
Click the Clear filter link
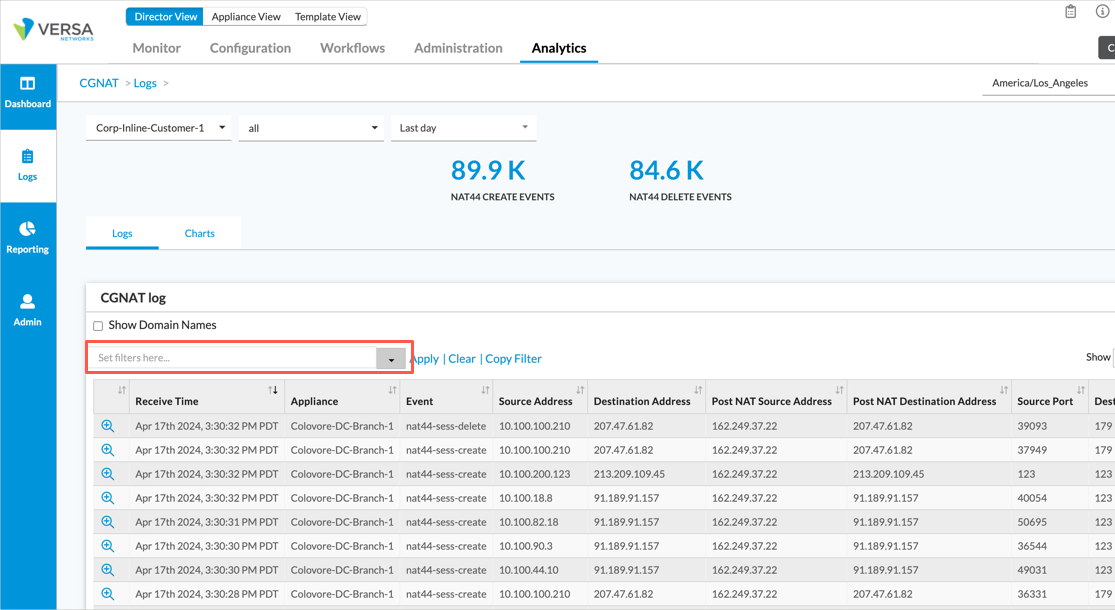462,359
